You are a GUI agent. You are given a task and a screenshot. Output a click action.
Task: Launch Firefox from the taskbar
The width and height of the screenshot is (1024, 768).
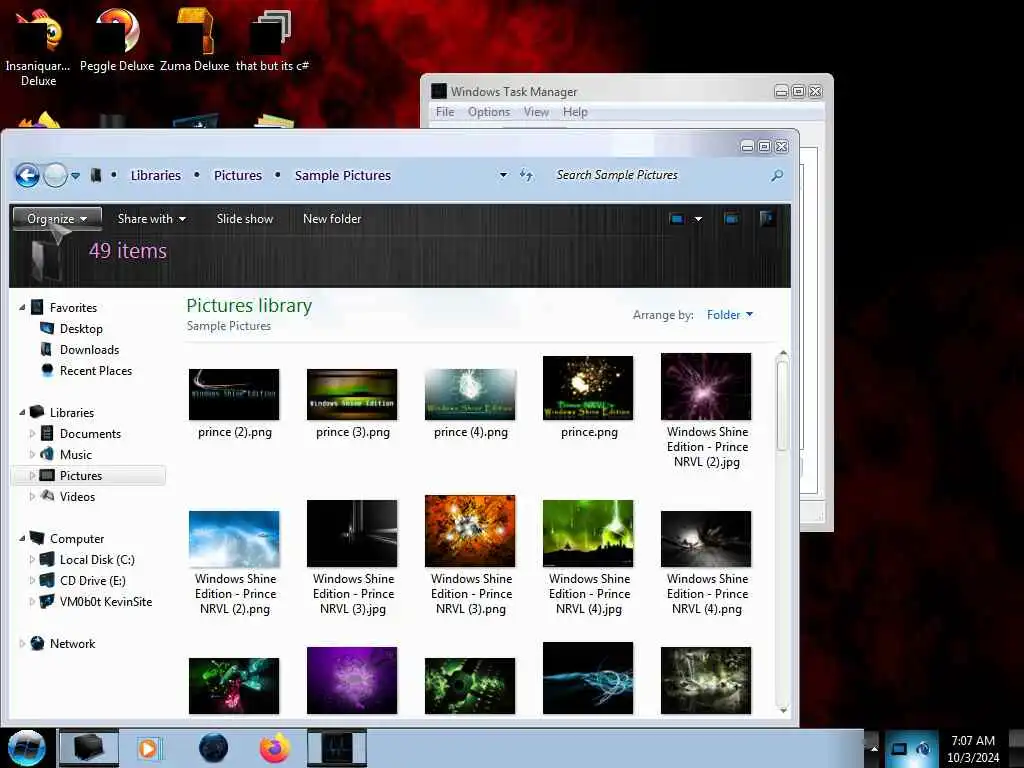coord(275,748)
